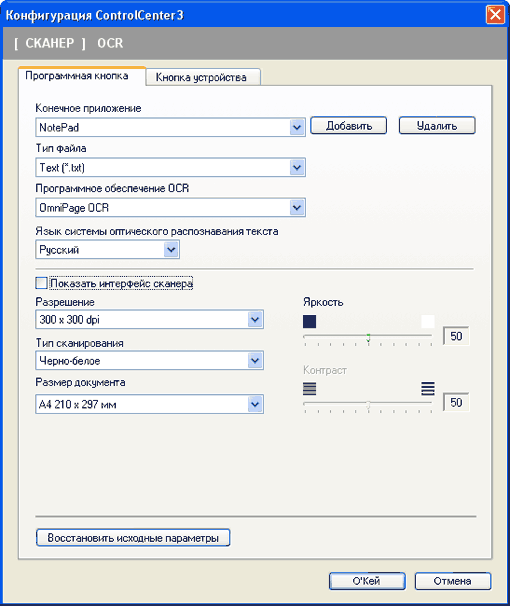Click the Удалить button
This screenshot has height=606, width=510.
(437, 126)
